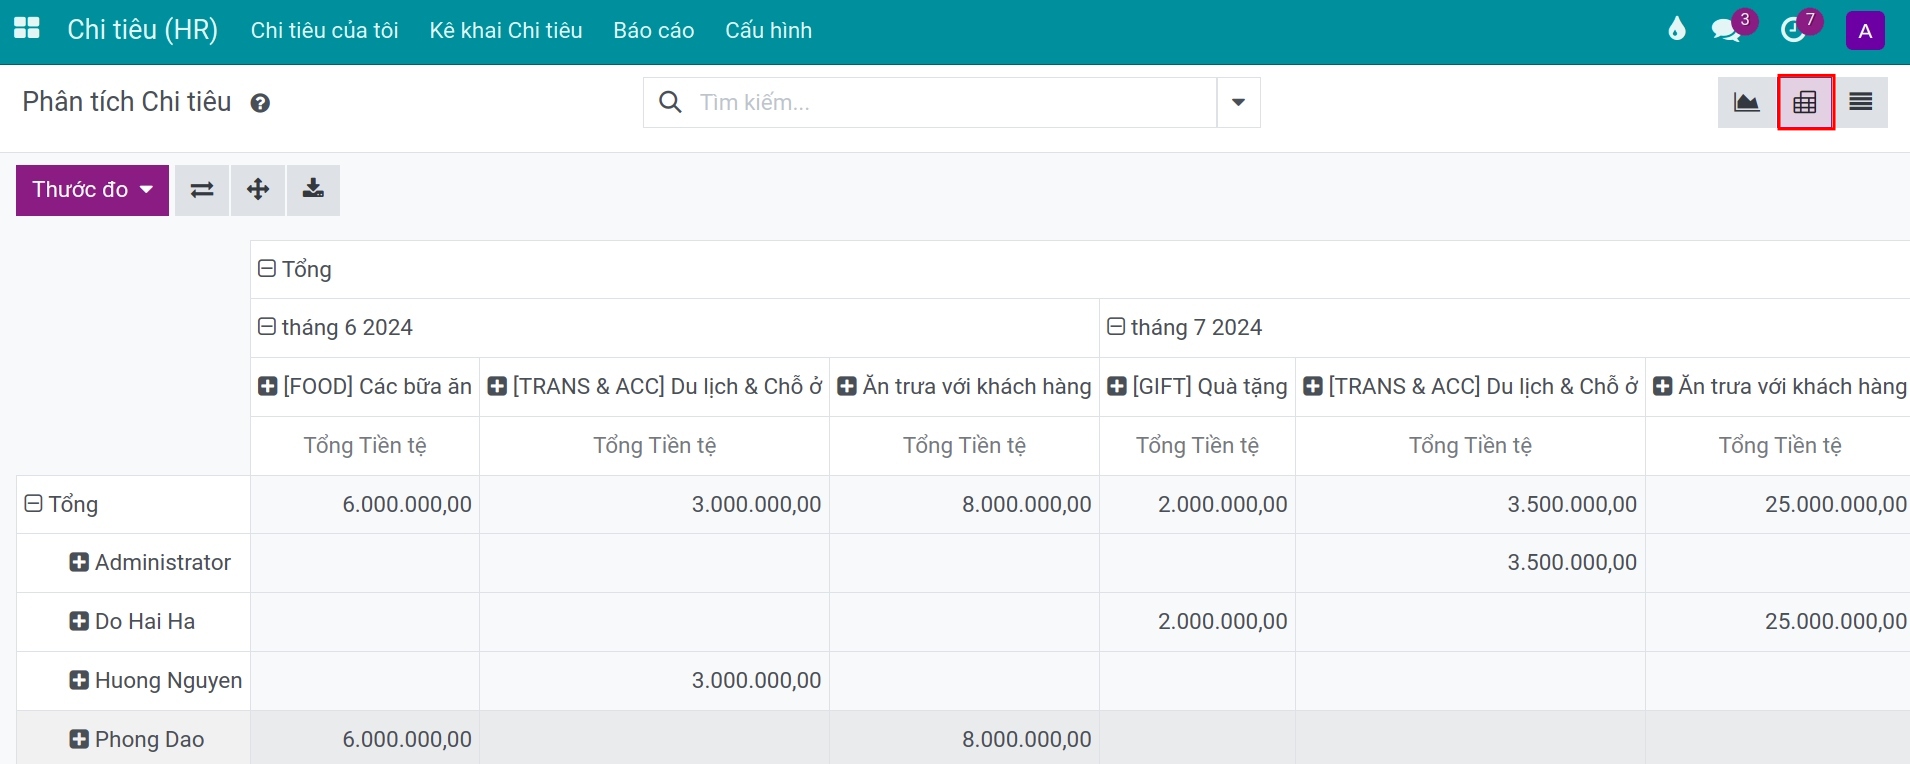This screenshot has width=1910, height=764.
Task: Open the Thước đo measures dropdown
Action: pyautogui.click(x=92, y=190)
